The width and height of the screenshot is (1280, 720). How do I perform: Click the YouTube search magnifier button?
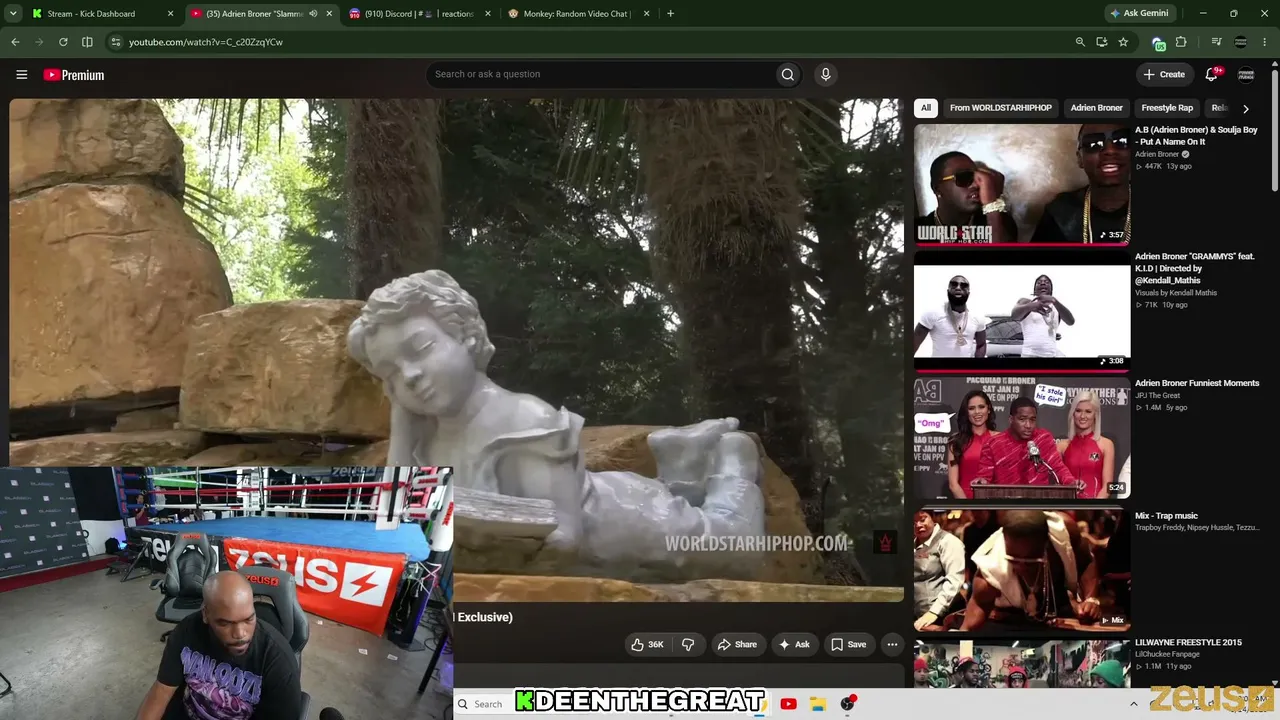[788, 74]
